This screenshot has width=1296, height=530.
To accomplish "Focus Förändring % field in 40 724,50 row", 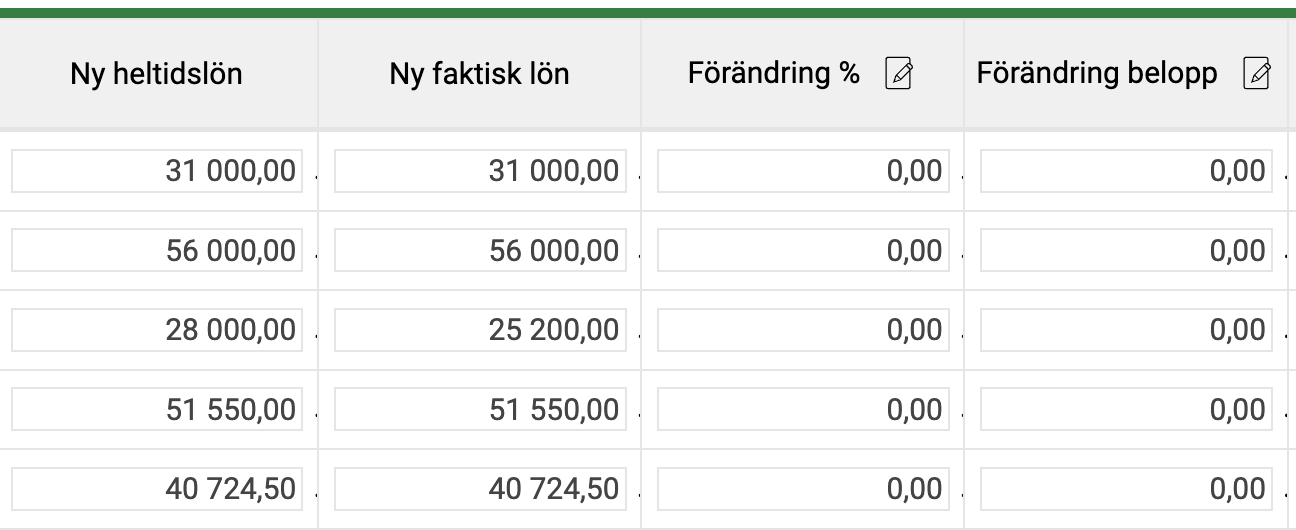I will click(803, 488).
